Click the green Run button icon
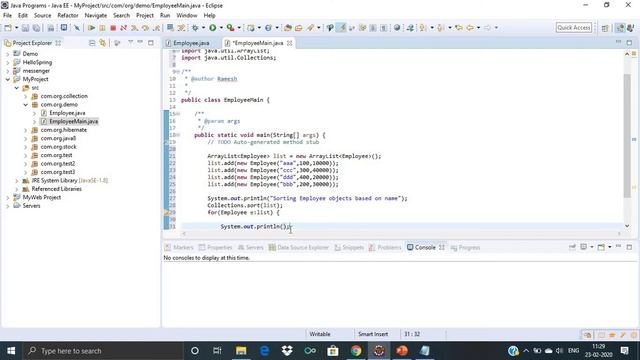Viewport: 640px width, 360px height. pos(213,28)
